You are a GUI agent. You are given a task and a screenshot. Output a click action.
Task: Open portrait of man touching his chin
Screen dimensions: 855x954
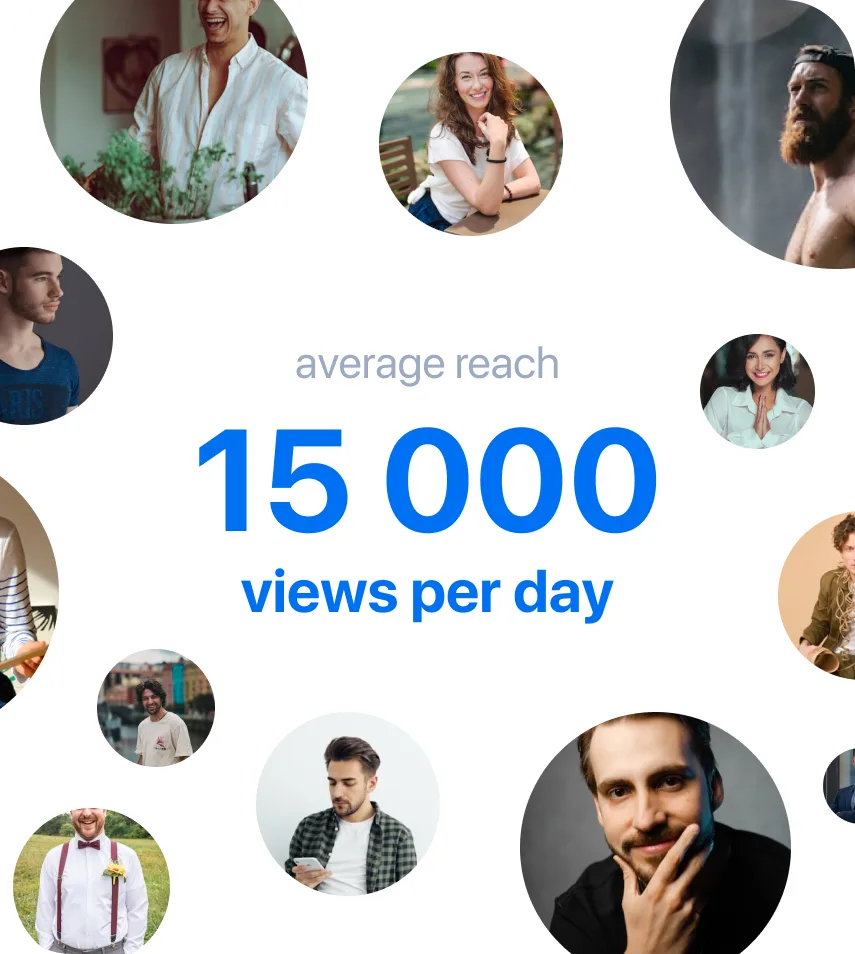[655, 833]
